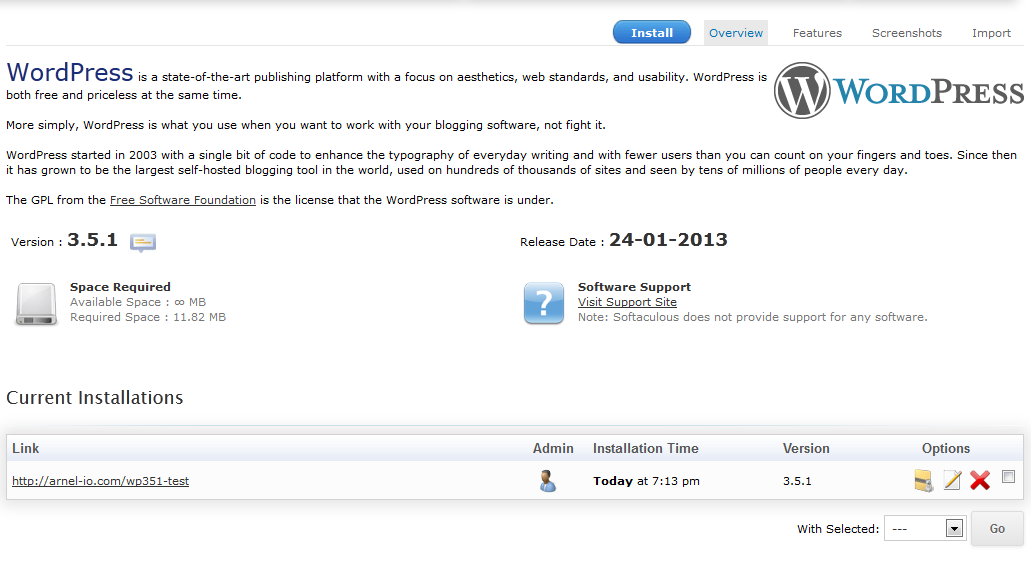Open the arnel-io.com/wp351-test installation link
Image resolution: width=1031 pixels, height=581 pixels.
coord(100,481)
